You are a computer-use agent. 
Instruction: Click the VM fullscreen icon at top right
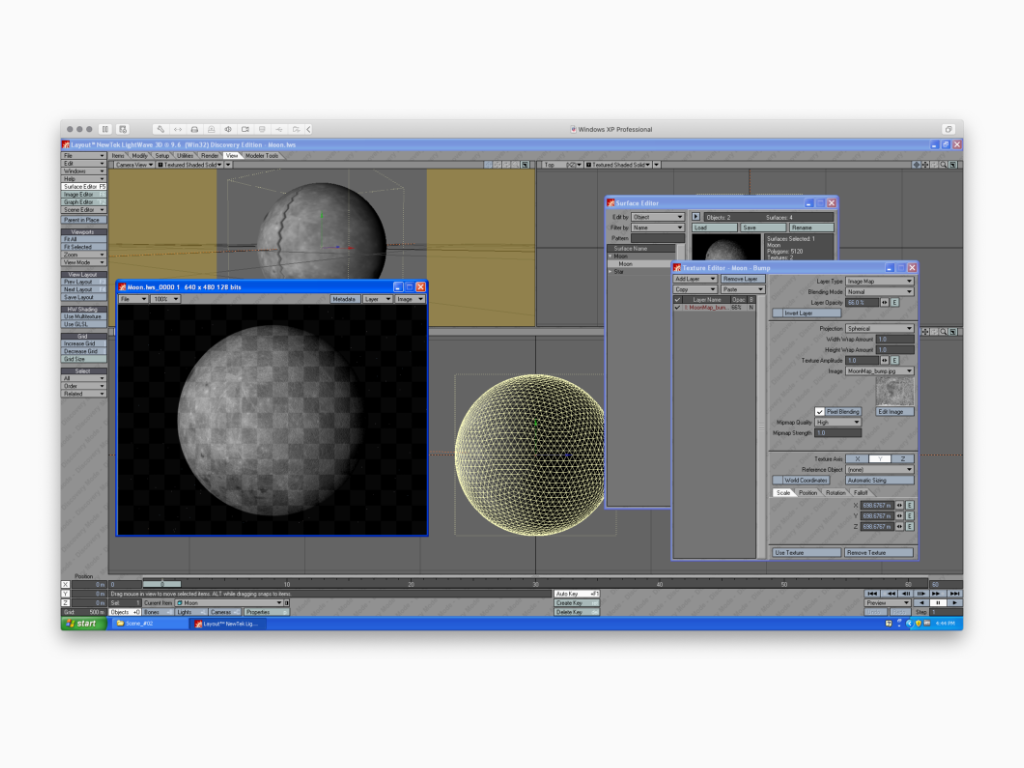click(x=948, y=129)
